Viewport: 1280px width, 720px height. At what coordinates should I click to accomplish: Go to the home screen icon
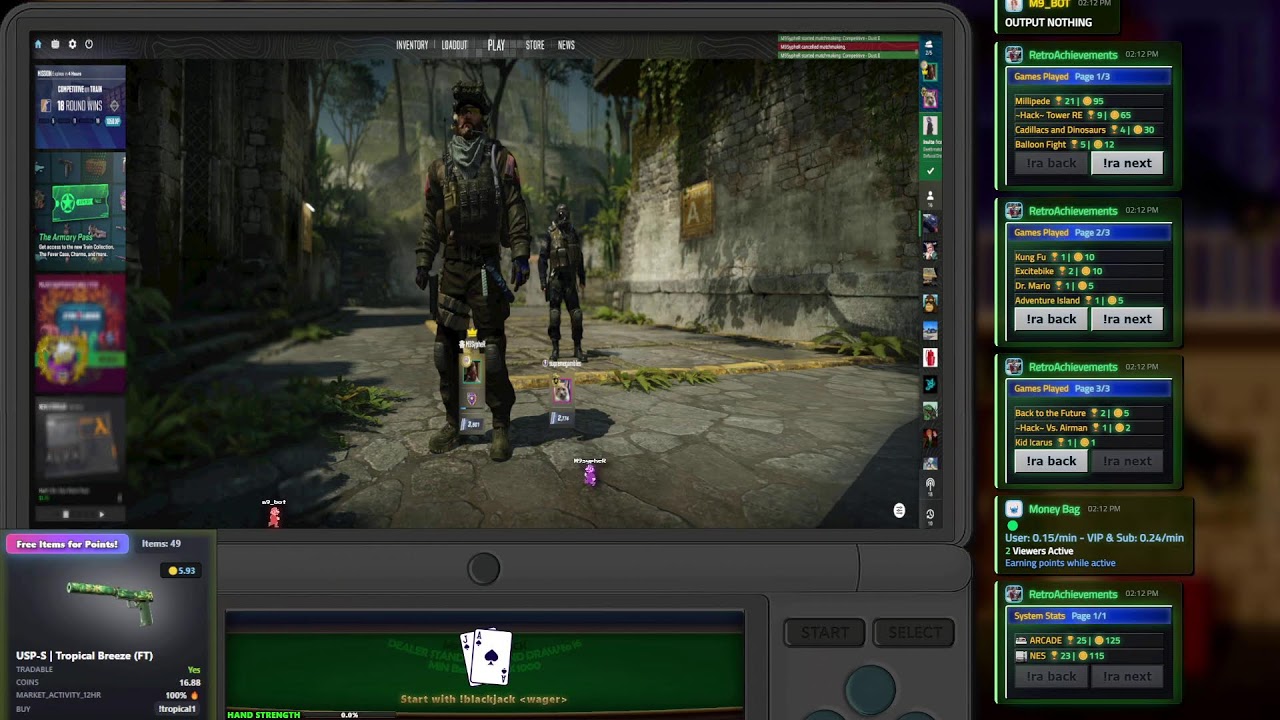coord(38,44)
